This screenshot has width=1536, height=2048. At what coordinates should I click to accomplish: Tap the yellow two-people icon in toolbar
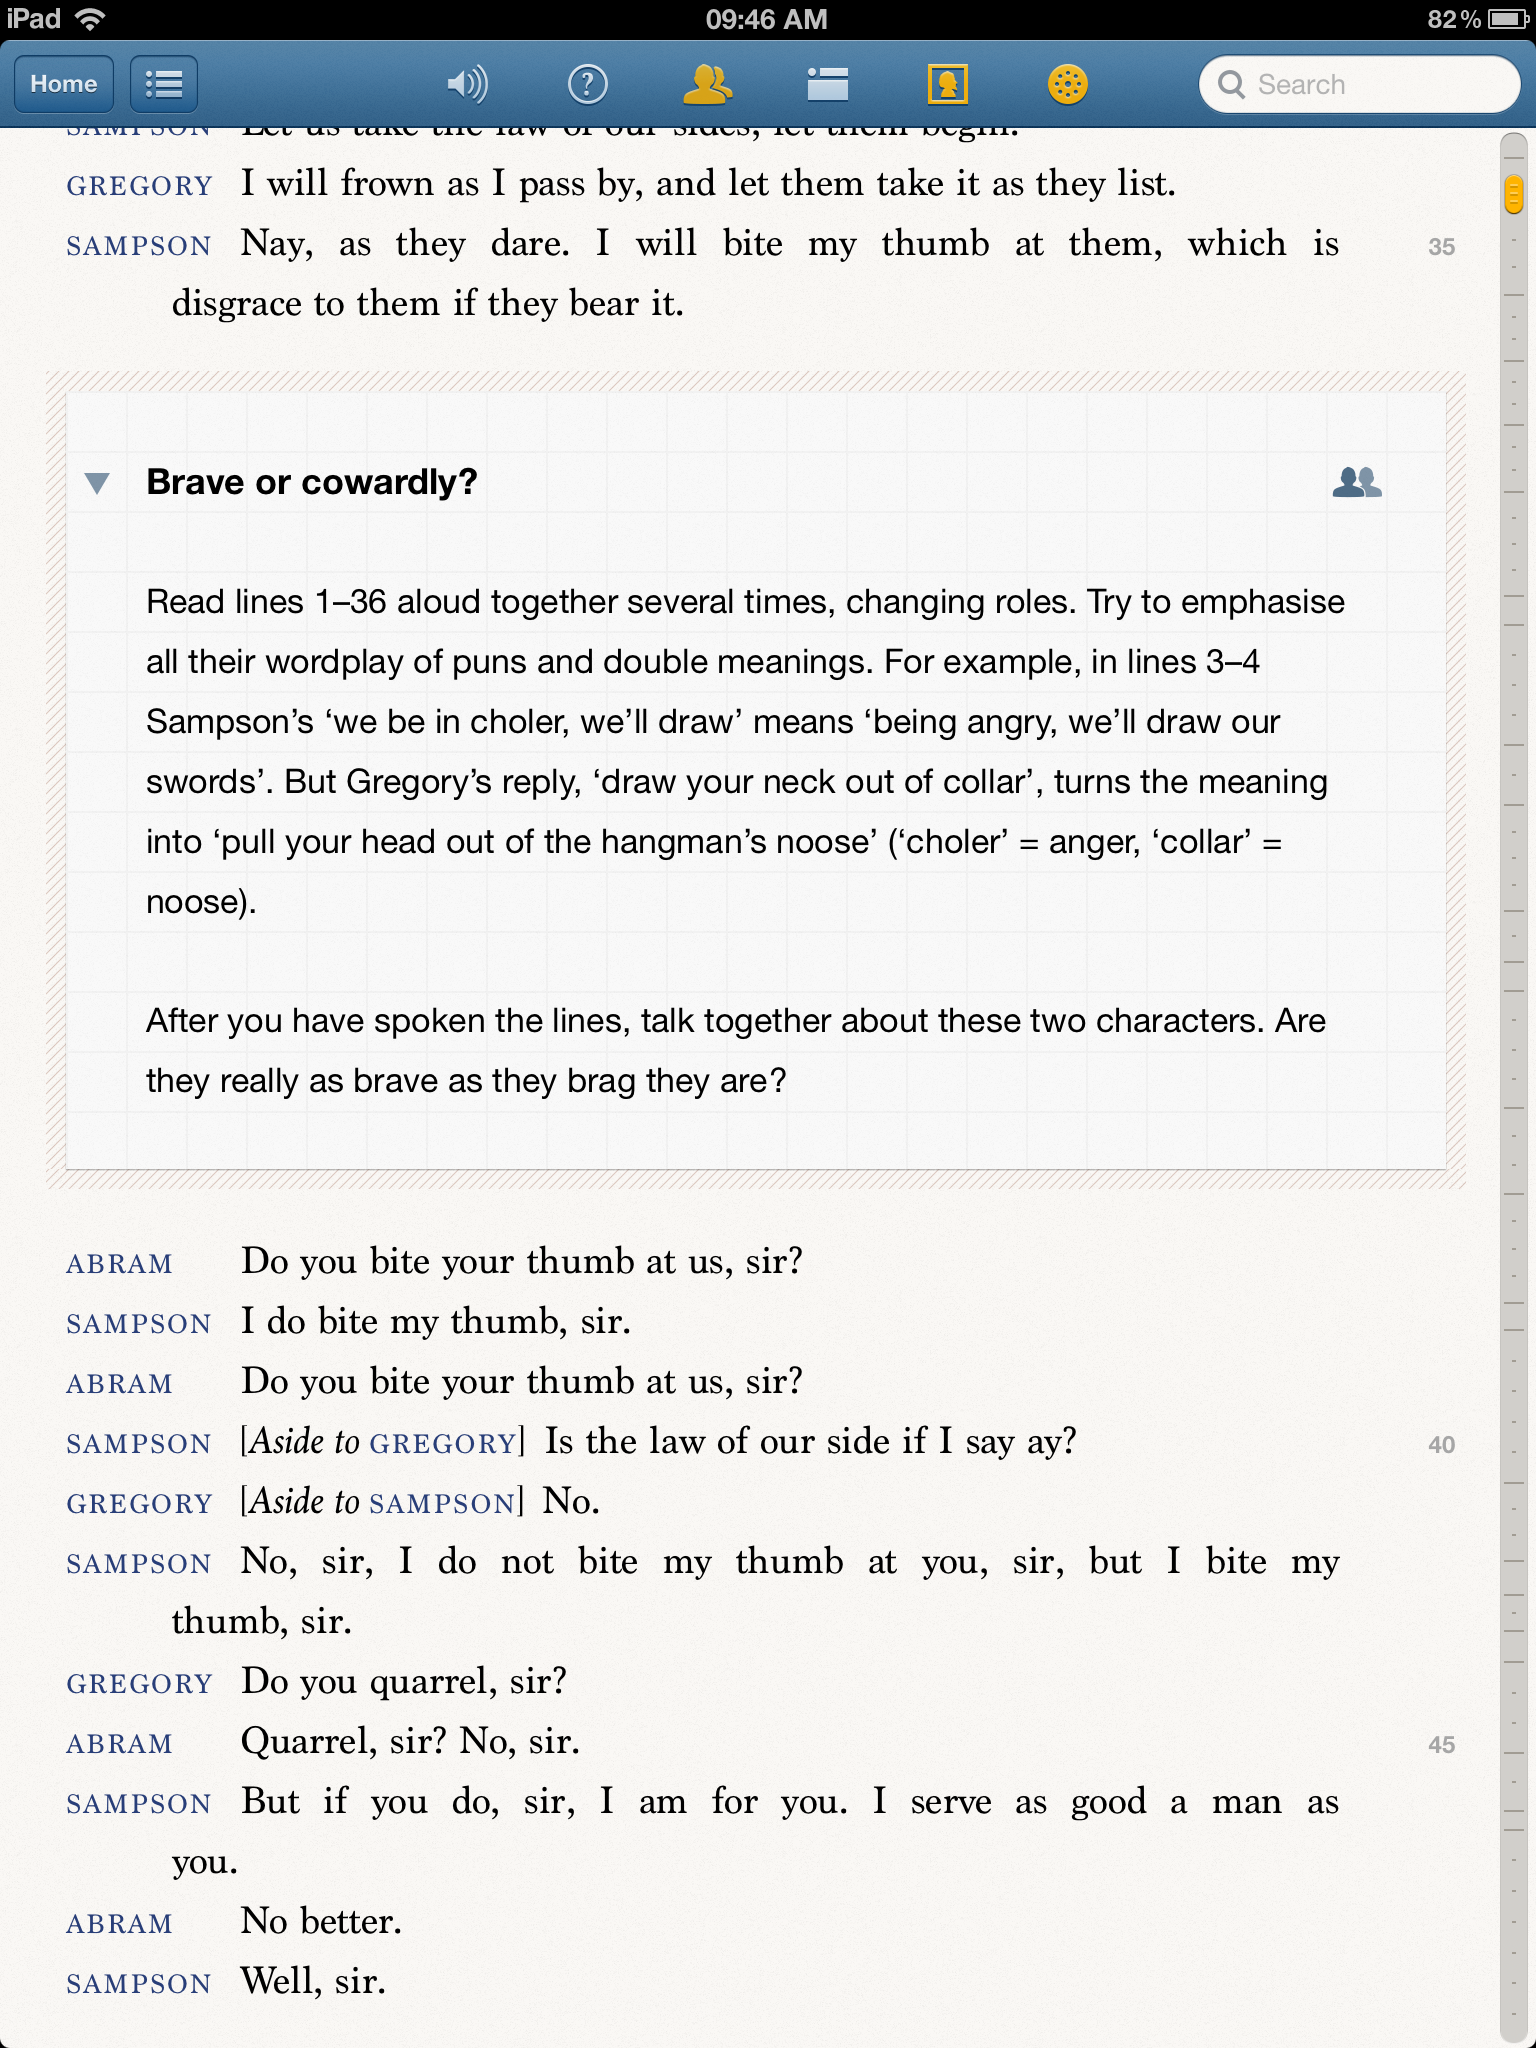pos(707,84)
